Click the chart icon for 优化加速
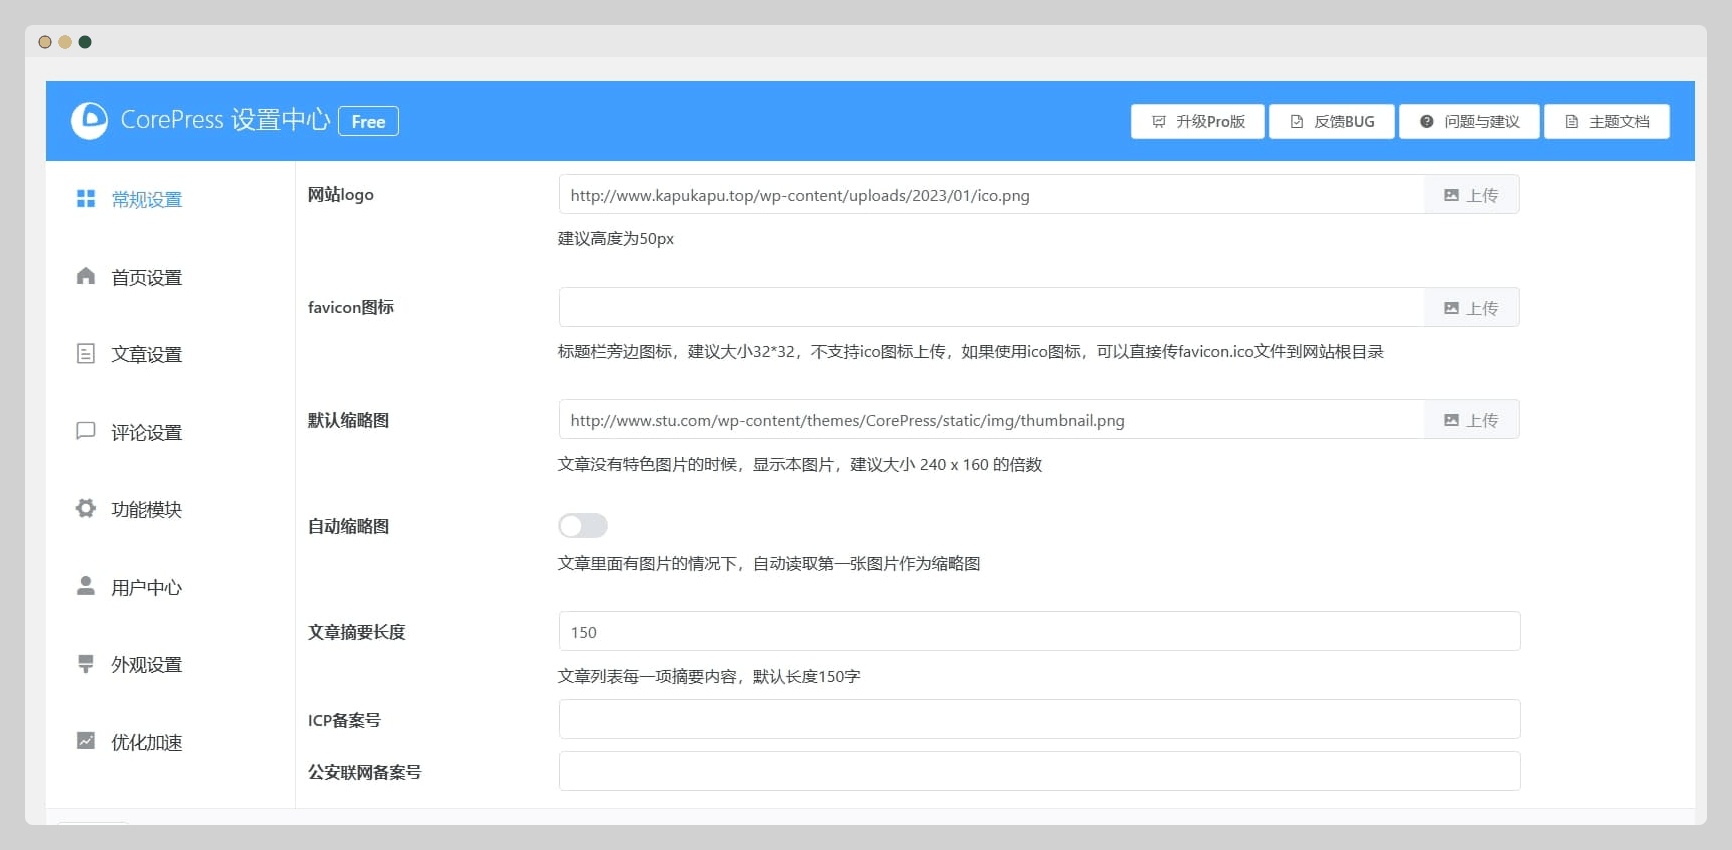Image resolution: width=1732 pixels, height=850 pixels. pos(86,741)
